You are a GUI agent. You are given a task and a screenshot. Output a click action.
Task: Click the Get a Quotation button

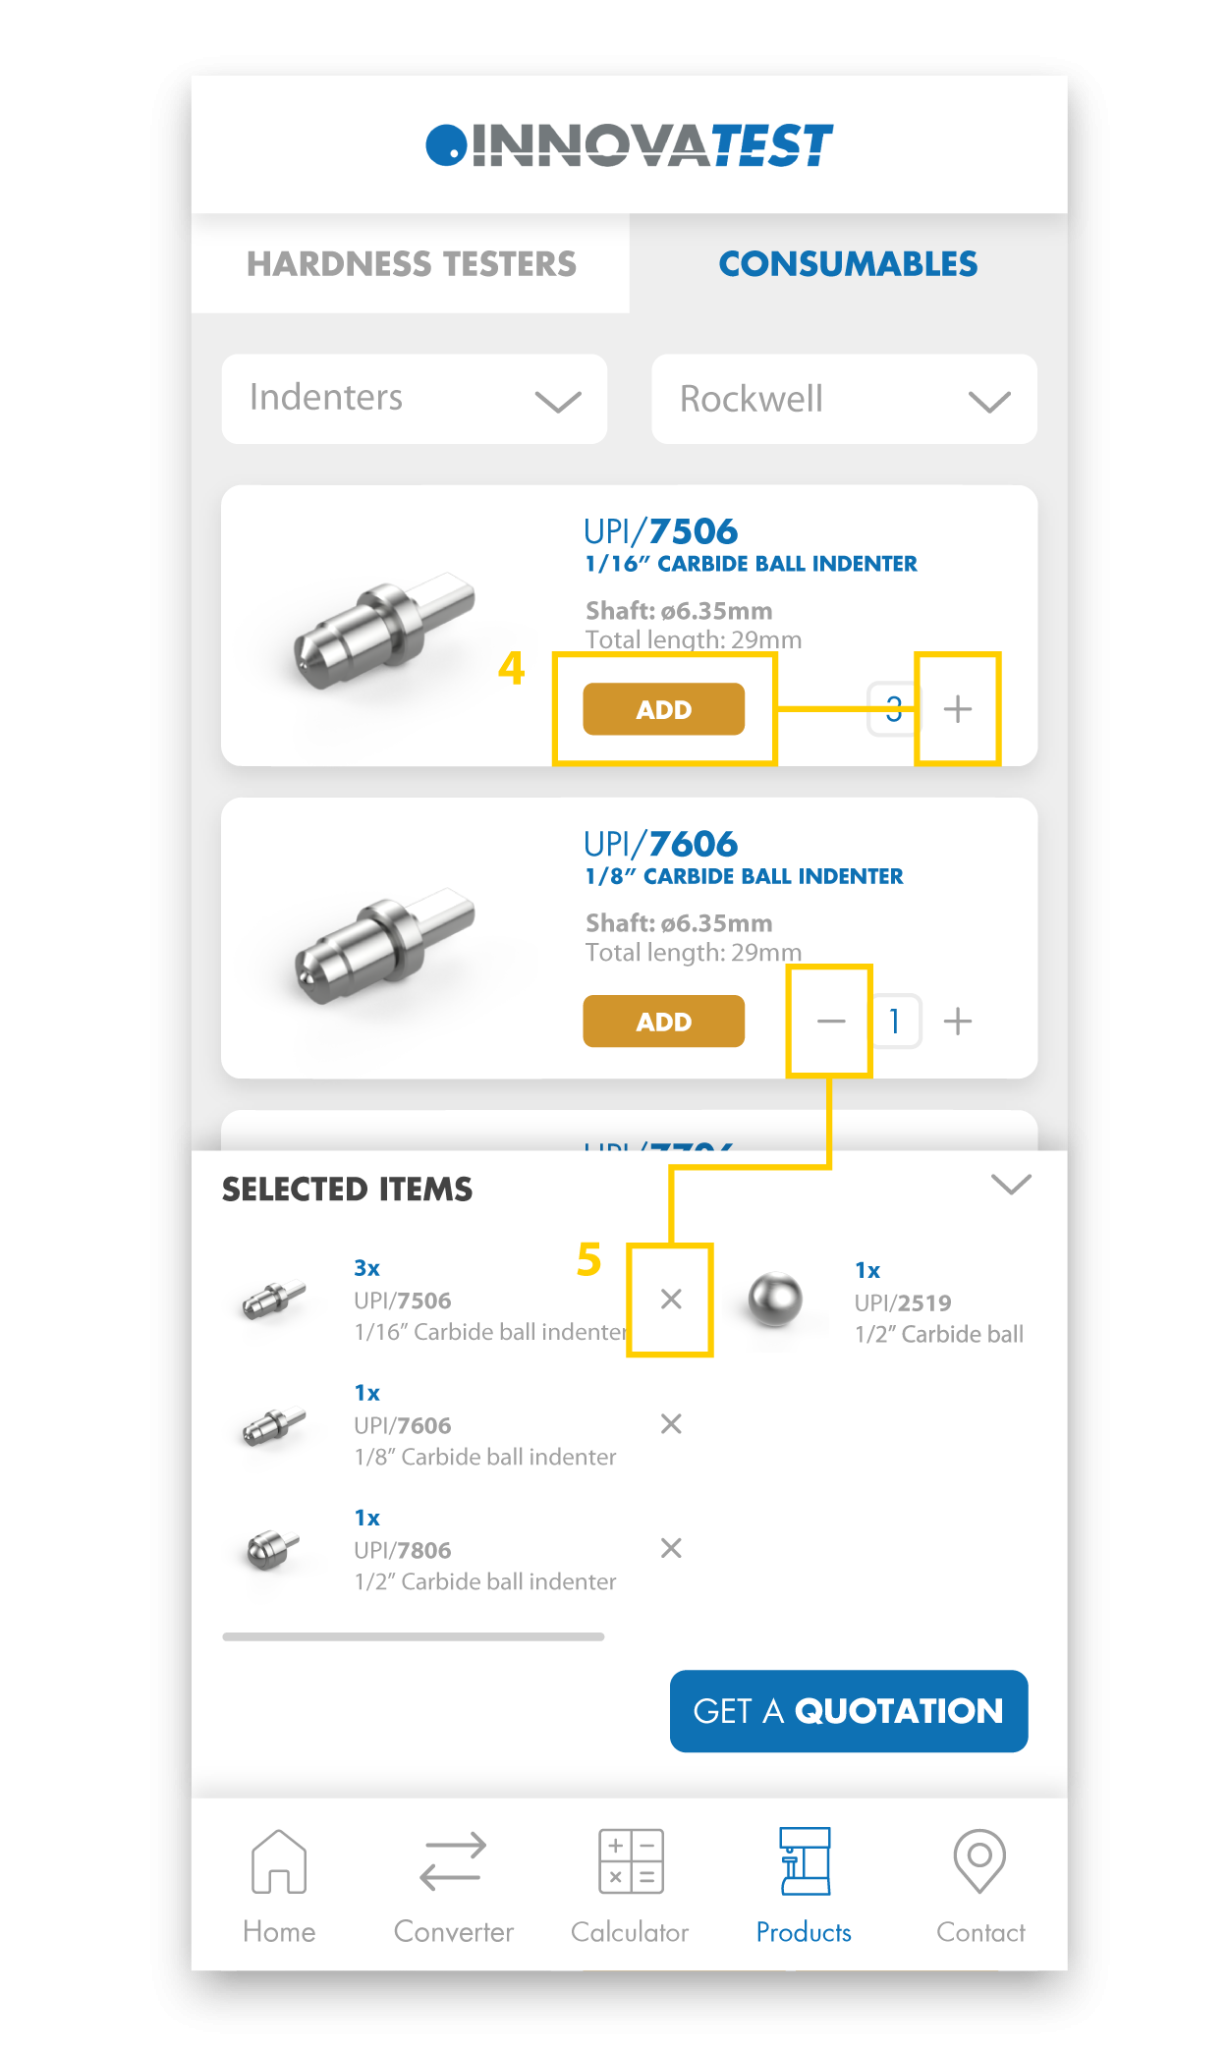click(x=848, y=1711)
